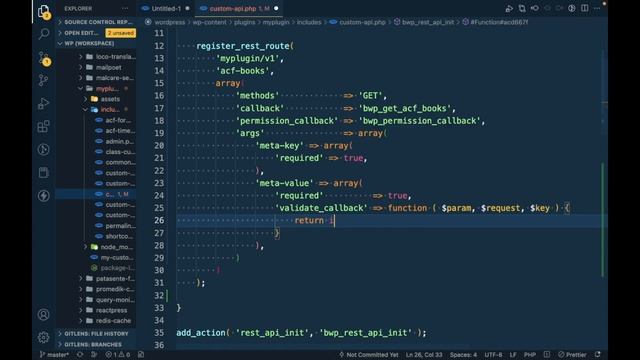Screen dimensions: 640x360
Task: Open the Extensions view
Action: (x=43, y=127)
